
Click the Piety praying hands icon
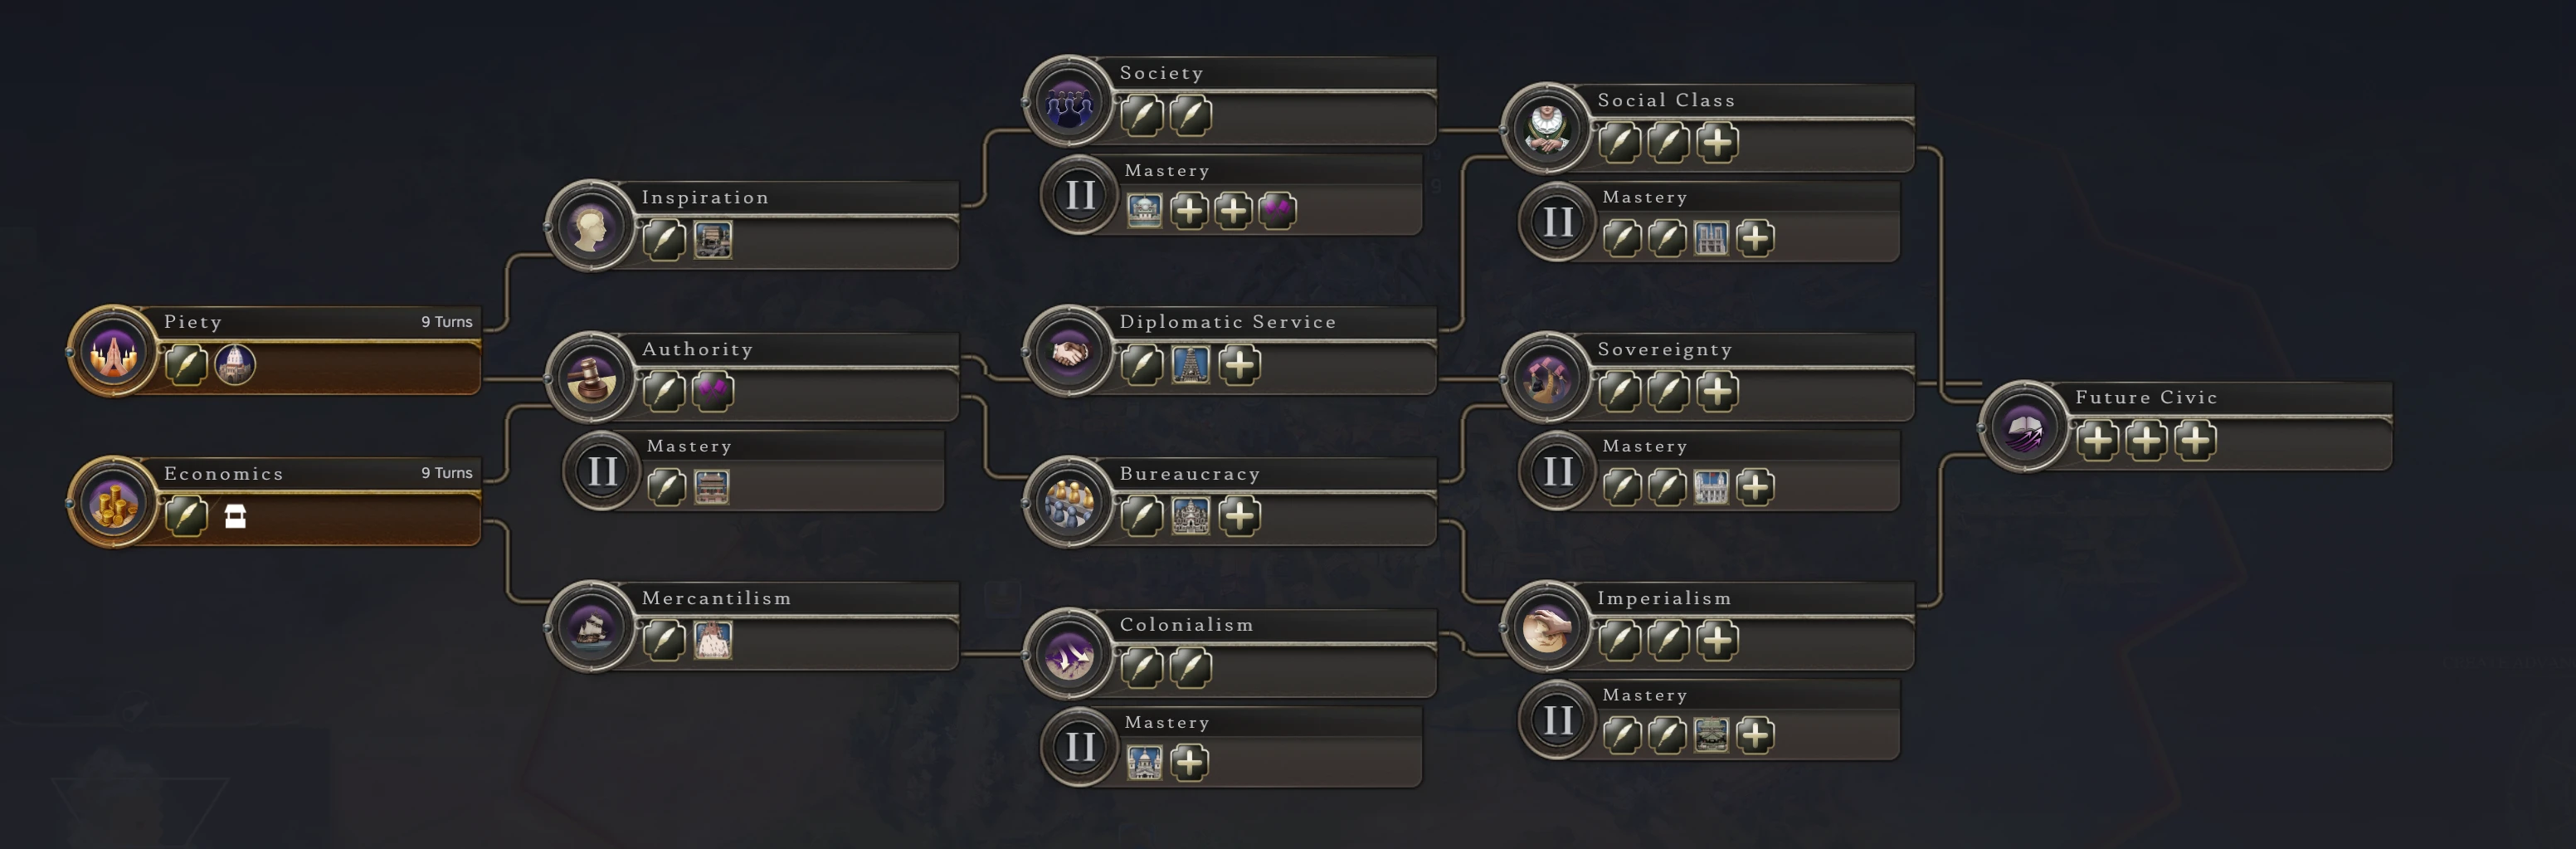[x=113, y=352]
